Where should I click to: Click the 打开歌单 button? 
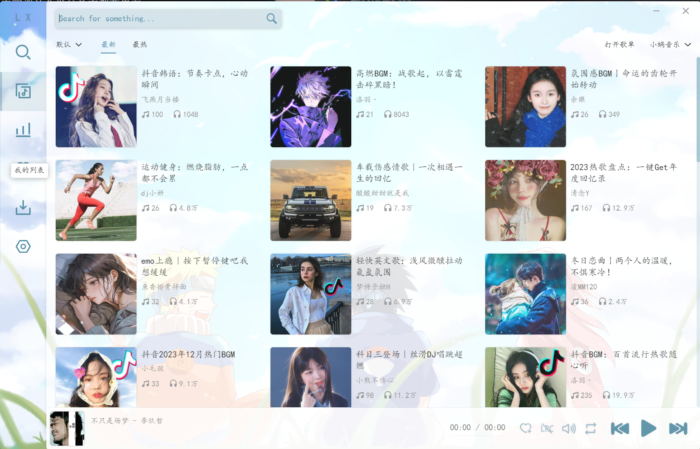tap(619, 45)
